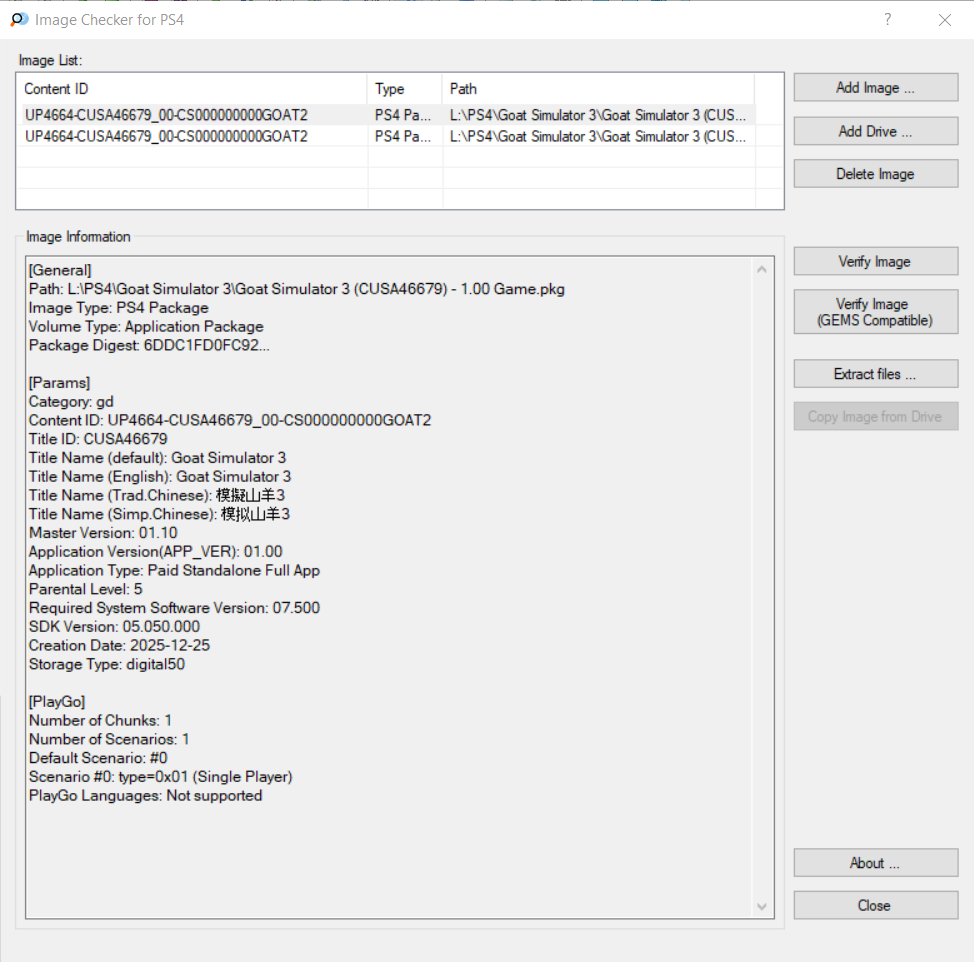The image size is (974, 962).
Task: Sort list by Content ID column header
Action: click(193, 89)
